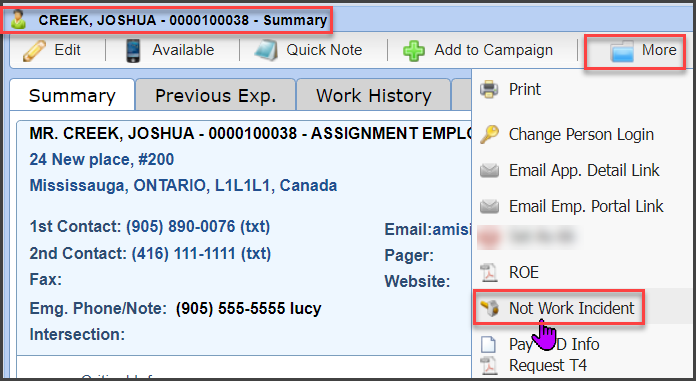
Task: Click the Email address value
Action: [x=452, y=230]
